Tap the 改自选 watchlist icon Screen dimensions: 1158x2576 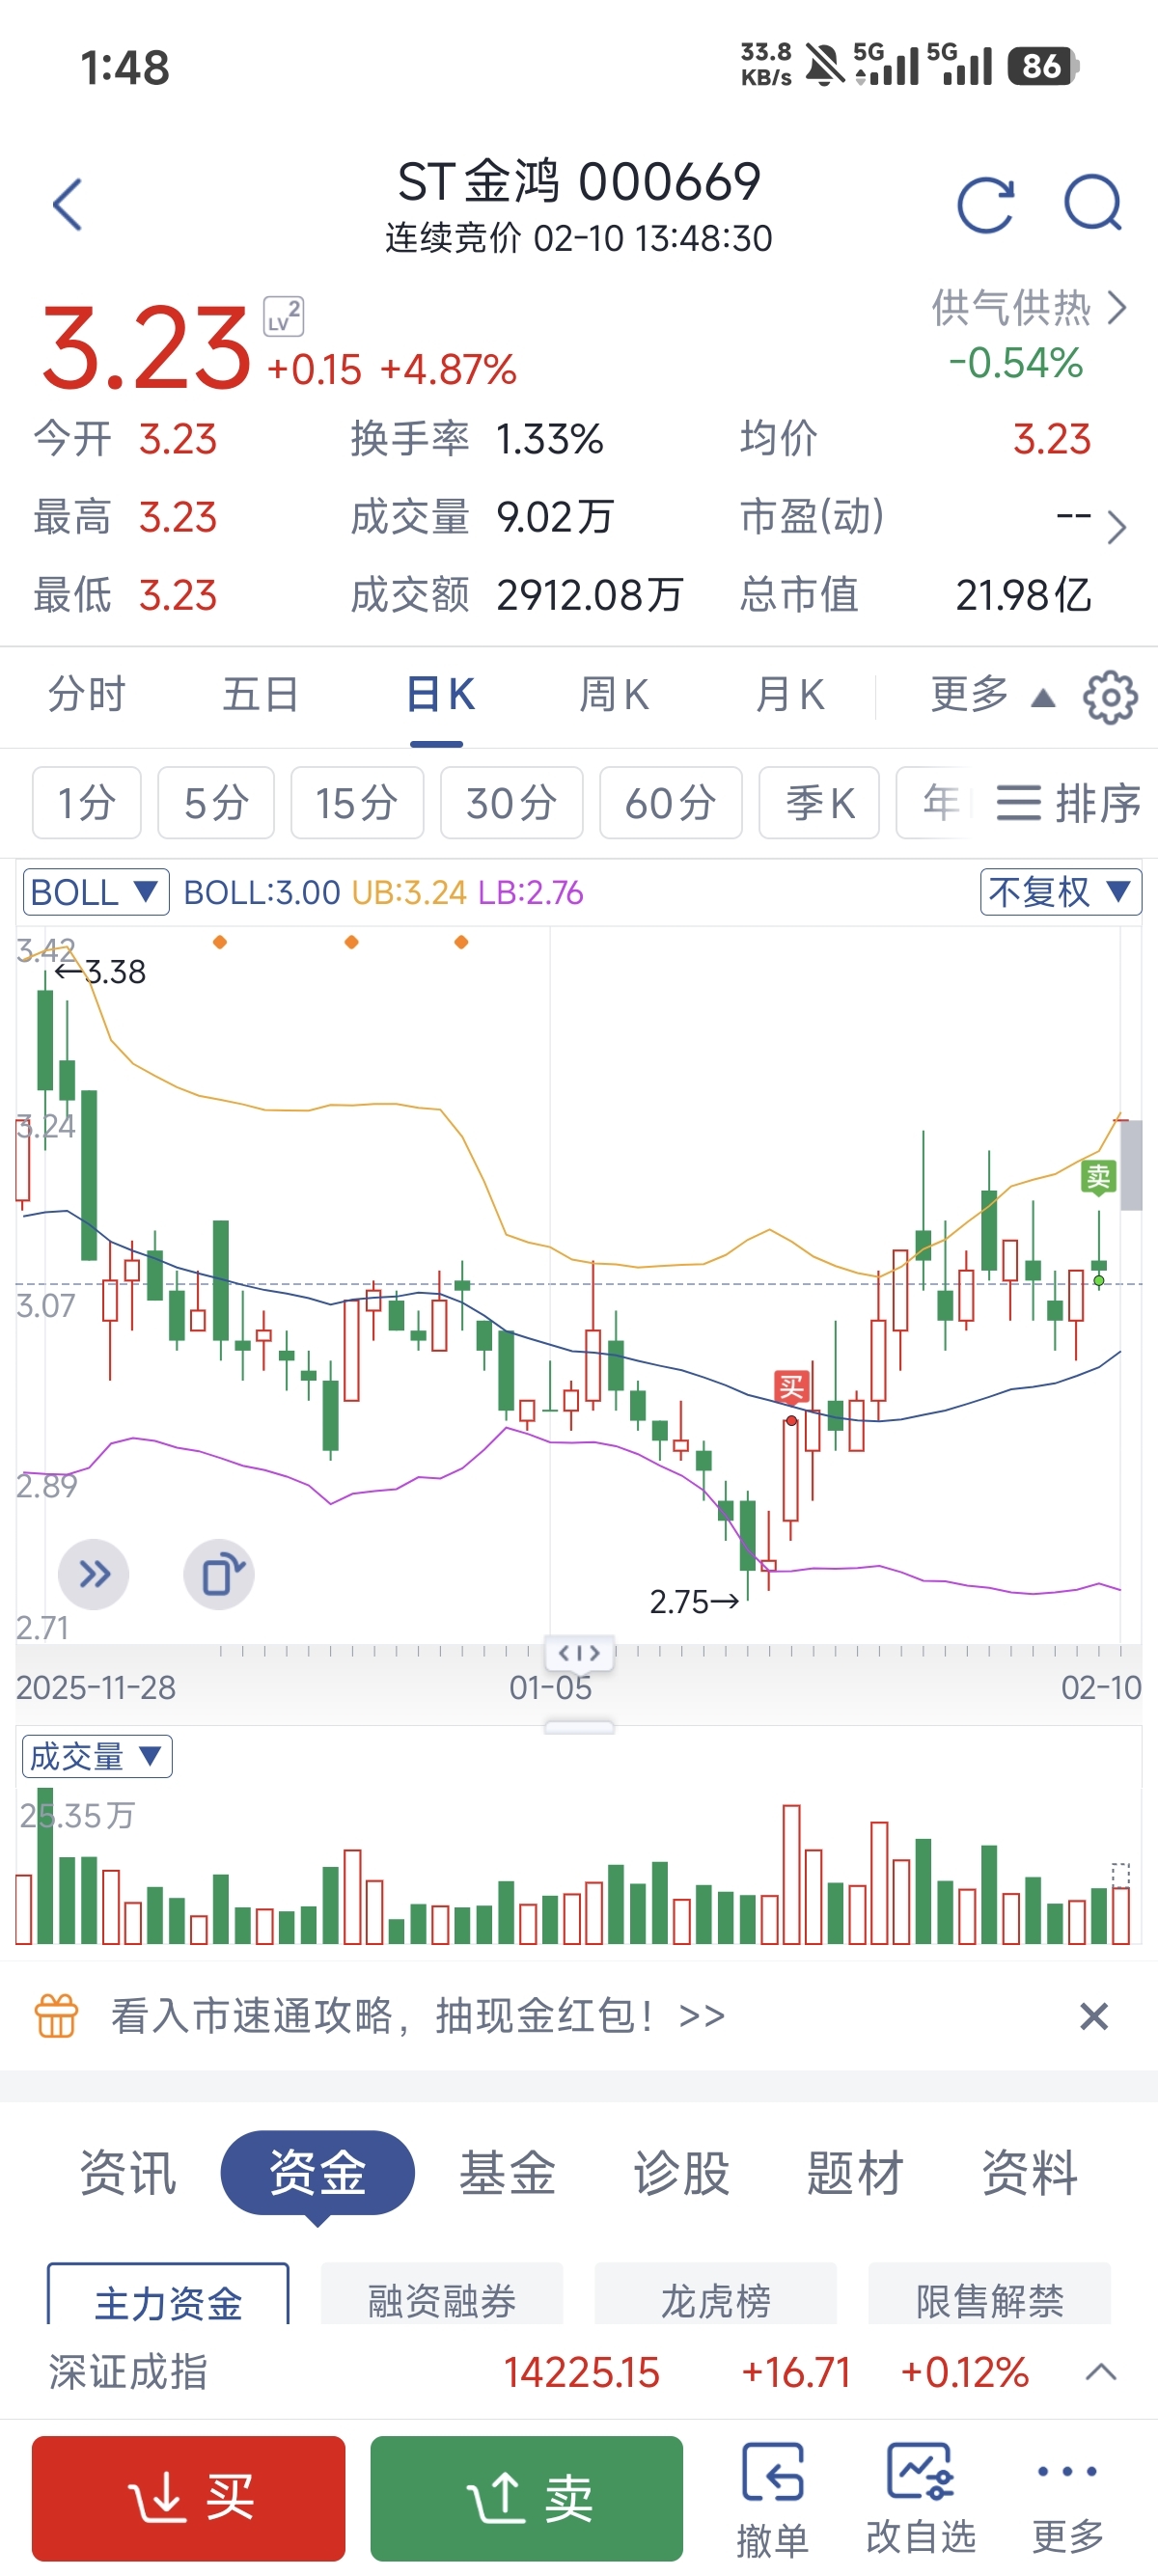click(x=921, y=2496)
